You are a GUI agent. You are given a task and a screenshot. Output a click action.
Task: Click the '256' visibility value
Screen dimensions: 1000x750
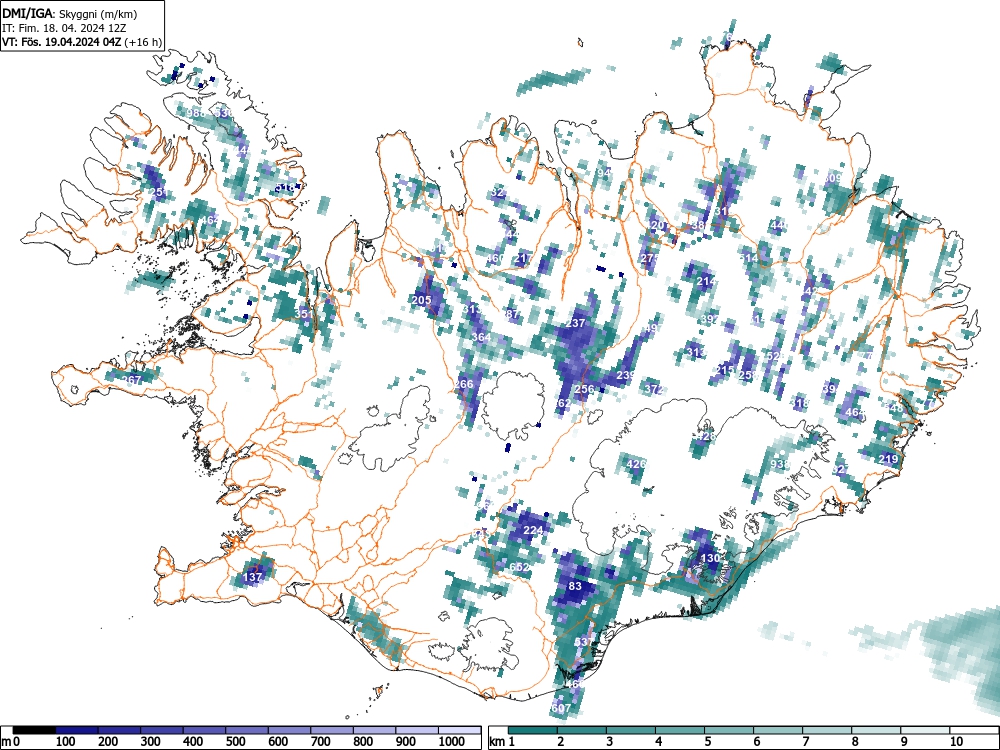click(584, 389)
